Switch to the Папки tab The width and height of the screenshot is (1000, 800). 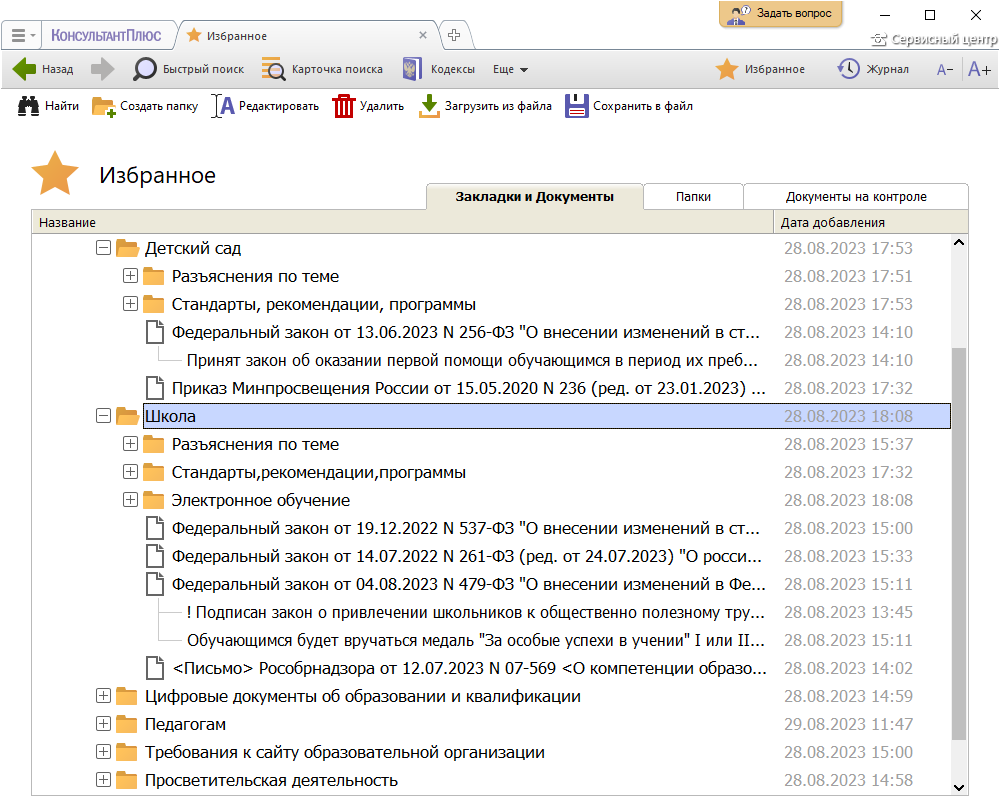pos(693,197)
